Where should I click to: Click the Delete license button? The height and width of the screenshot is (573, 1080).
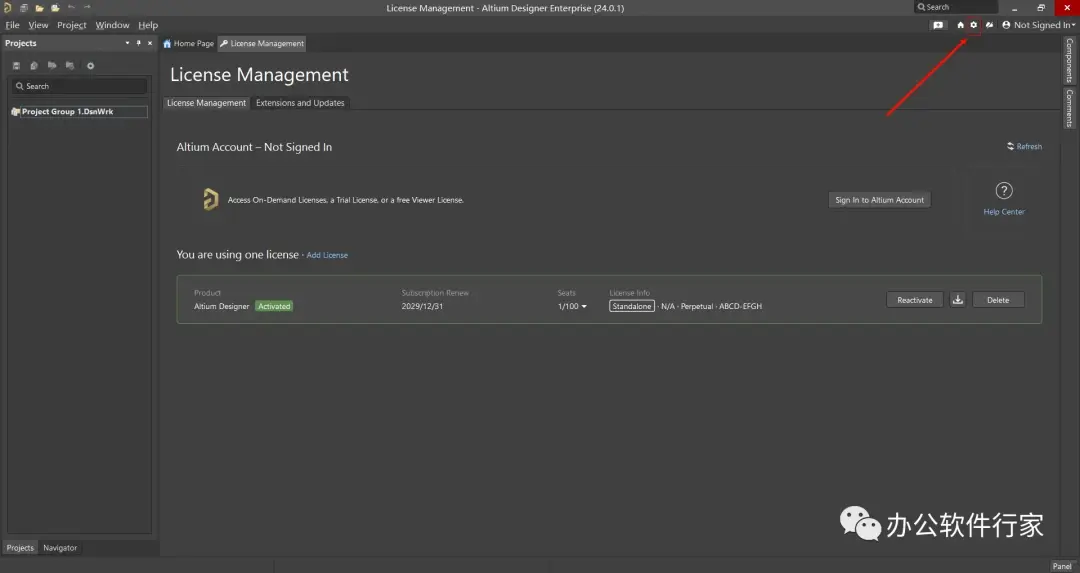point(998,300)
